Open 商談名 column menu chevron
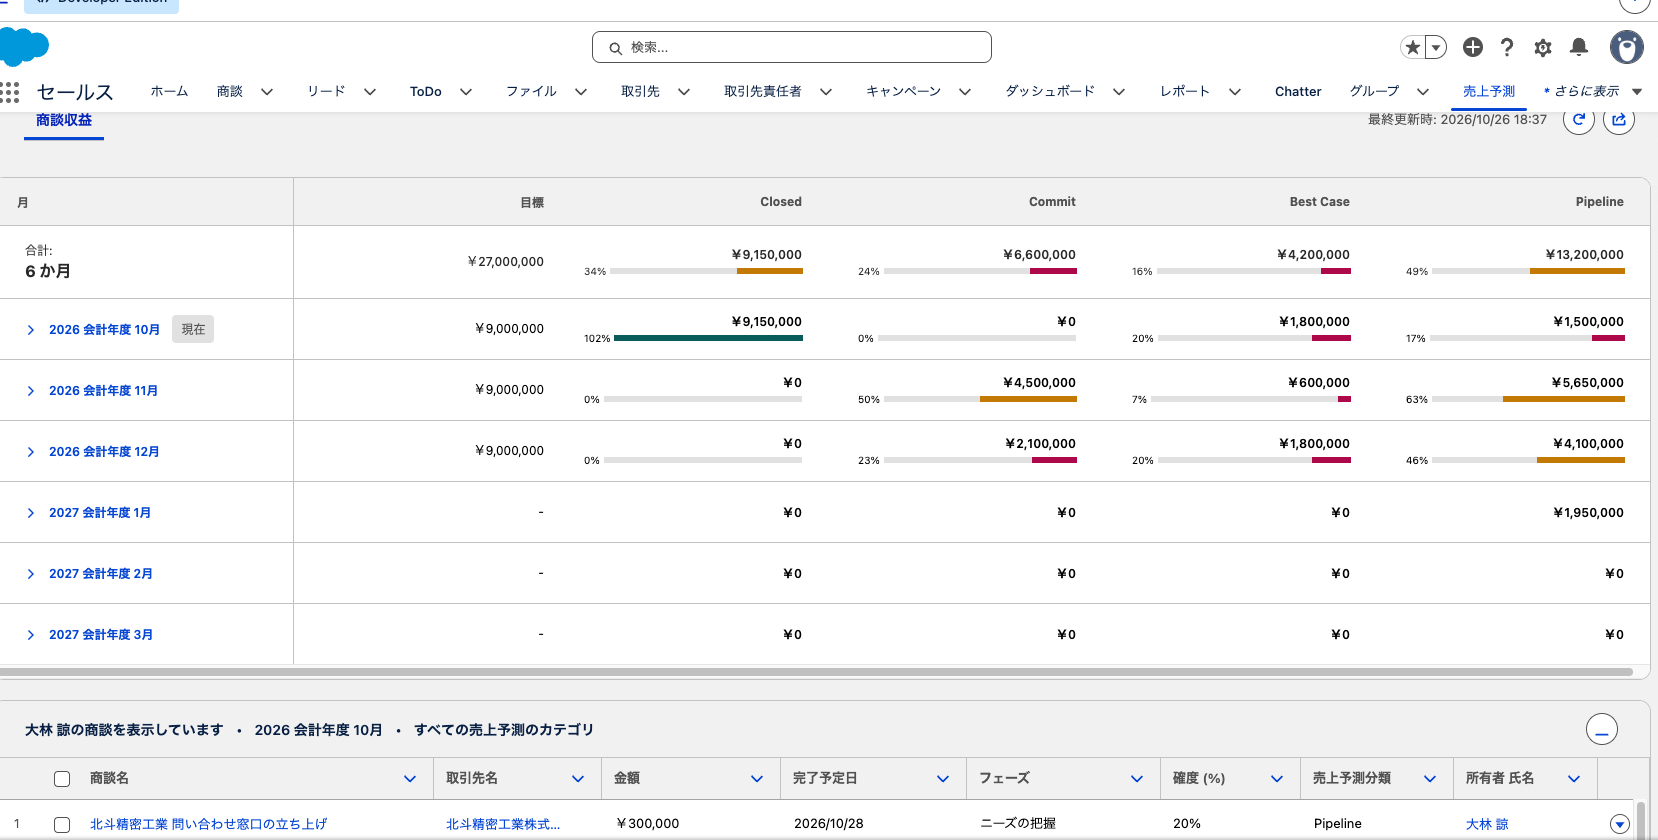Image resolution: width=1658 pixels, height=840 pixels. 410,779
